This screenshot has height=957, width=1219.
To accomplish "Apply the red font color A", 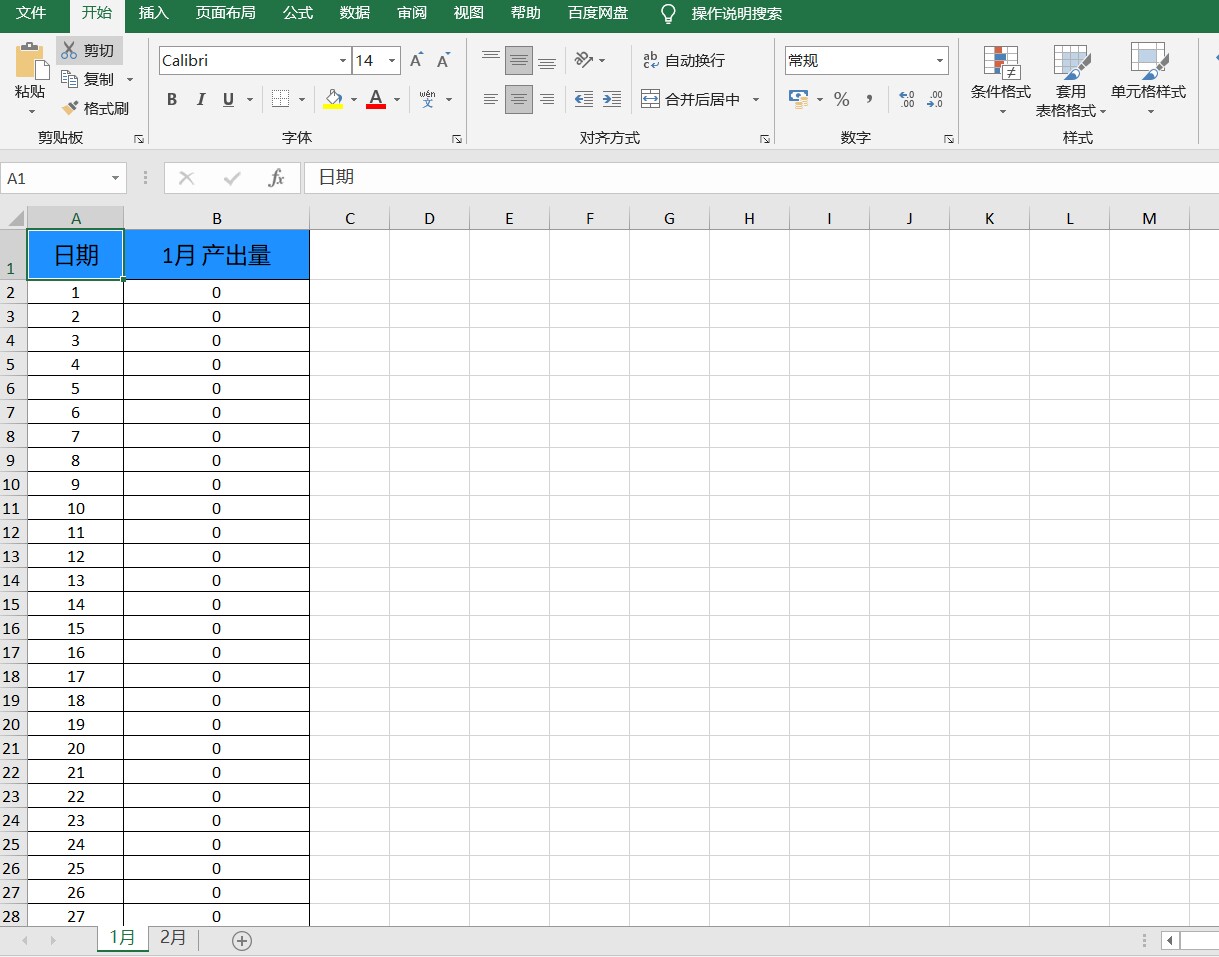I will [x=376, y=99].
